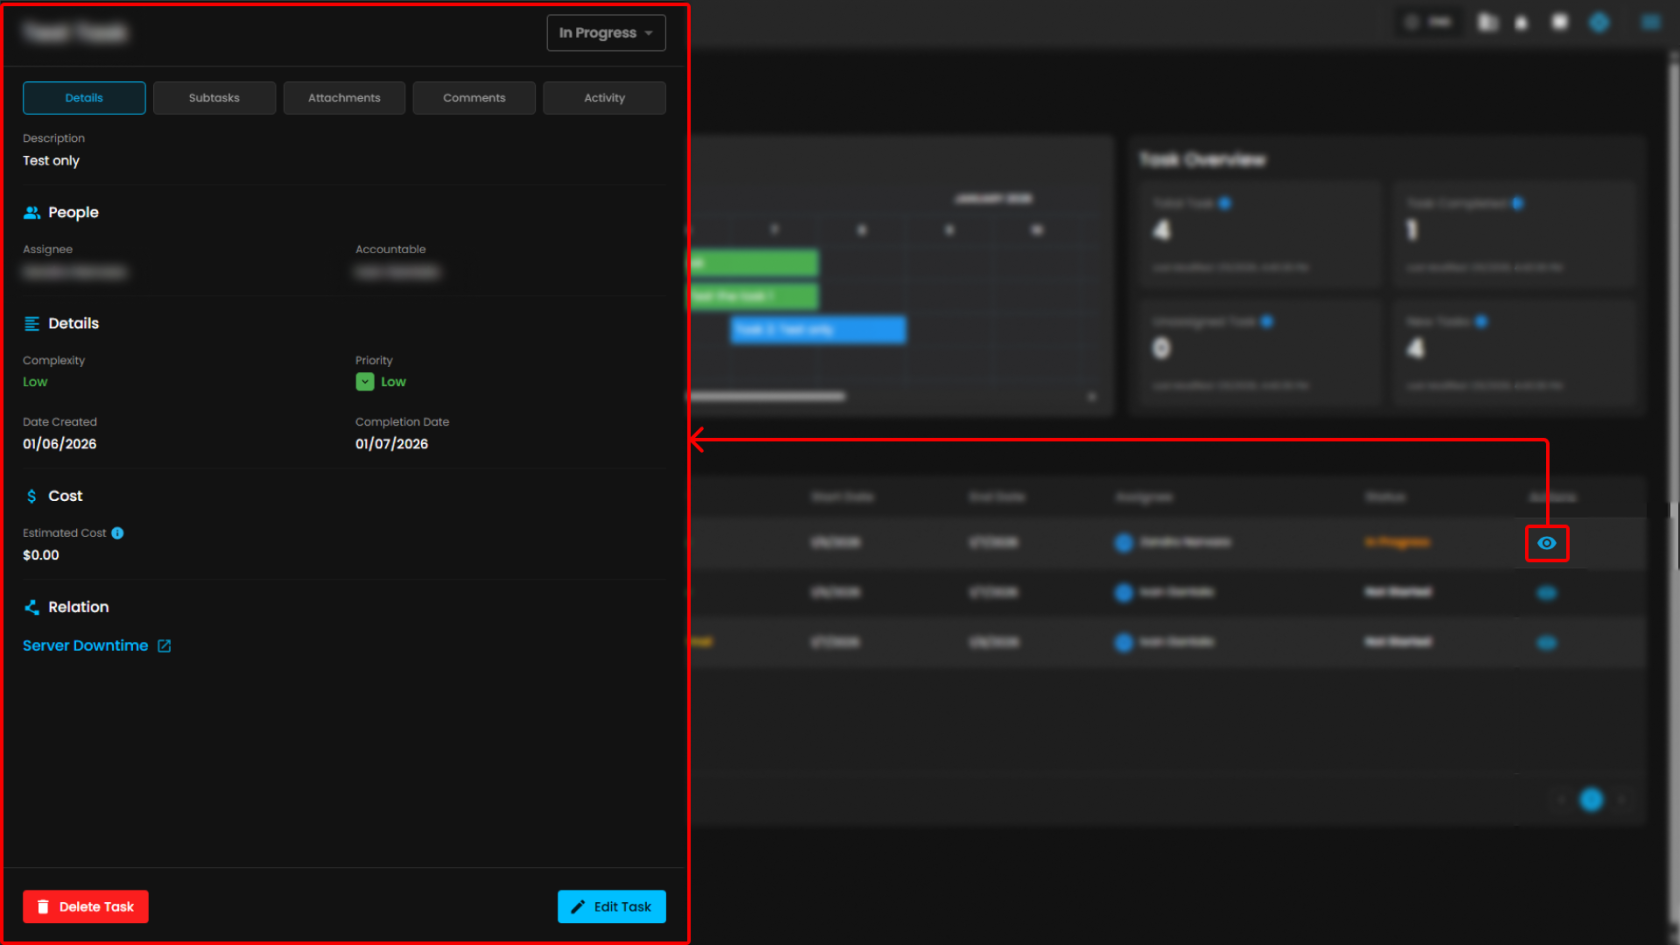Click the Gantt chart horizontal scrollbar

coord(768,397)
